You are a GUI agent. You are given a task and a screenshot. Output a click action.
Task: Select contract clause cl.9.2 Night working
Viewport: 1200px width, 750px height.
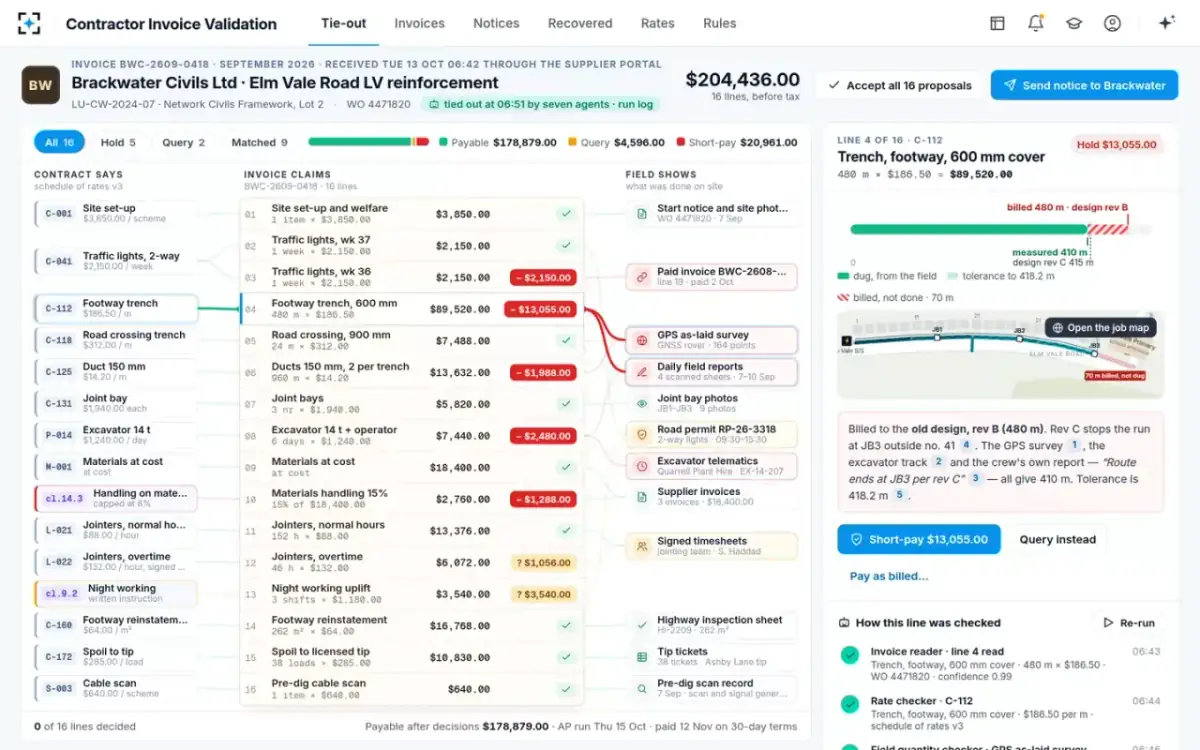[116, 593]
